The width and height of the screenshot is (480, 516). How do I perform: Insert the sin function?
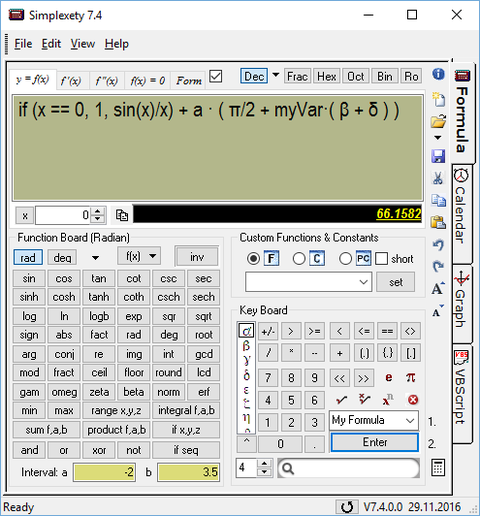point(29,278)
